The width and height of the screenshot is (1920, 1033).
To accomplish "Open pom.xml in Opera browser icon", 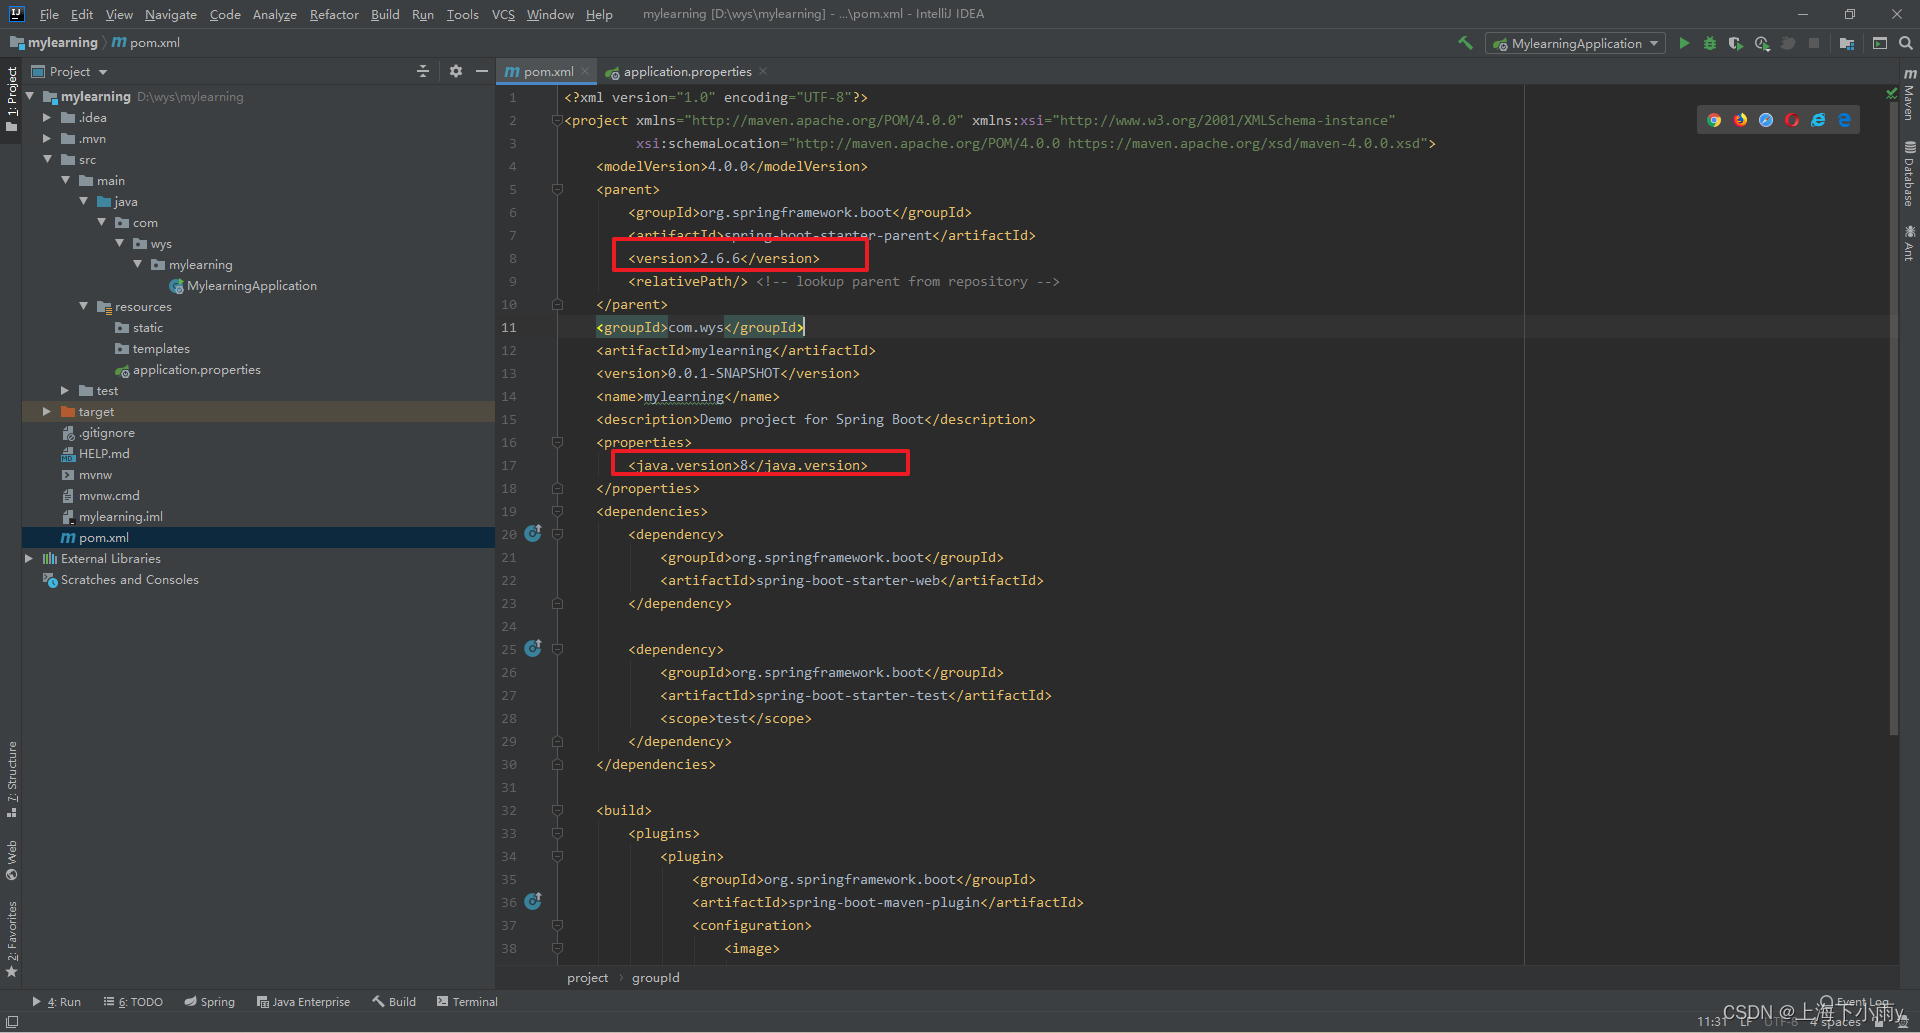I will (1792, 120).
